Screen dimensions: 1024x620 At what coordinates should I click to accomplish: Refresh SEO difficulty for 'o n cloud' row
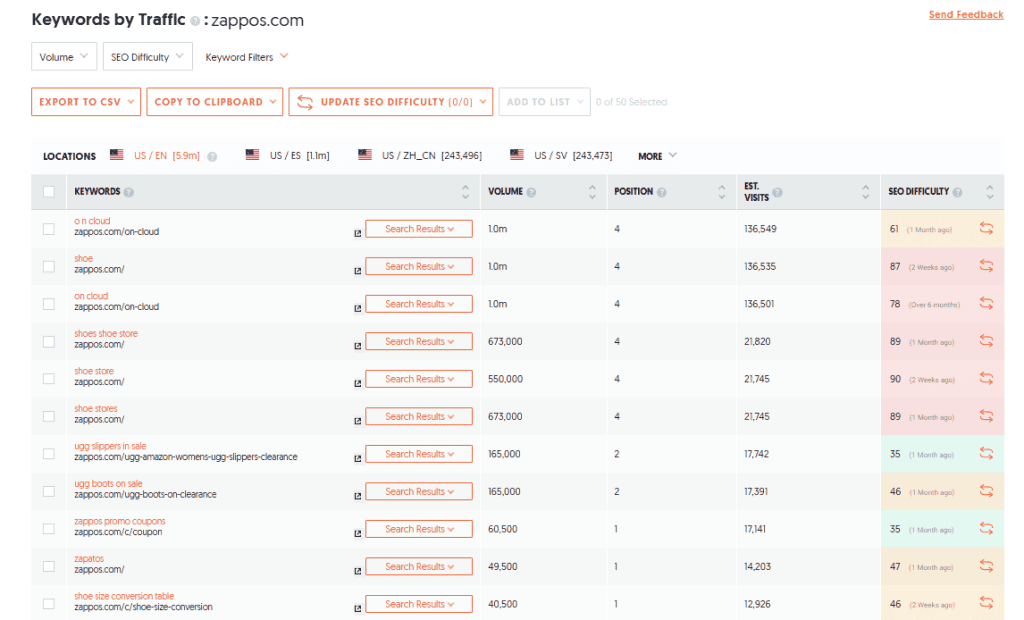pyautogui.click(x=986, y=229)
